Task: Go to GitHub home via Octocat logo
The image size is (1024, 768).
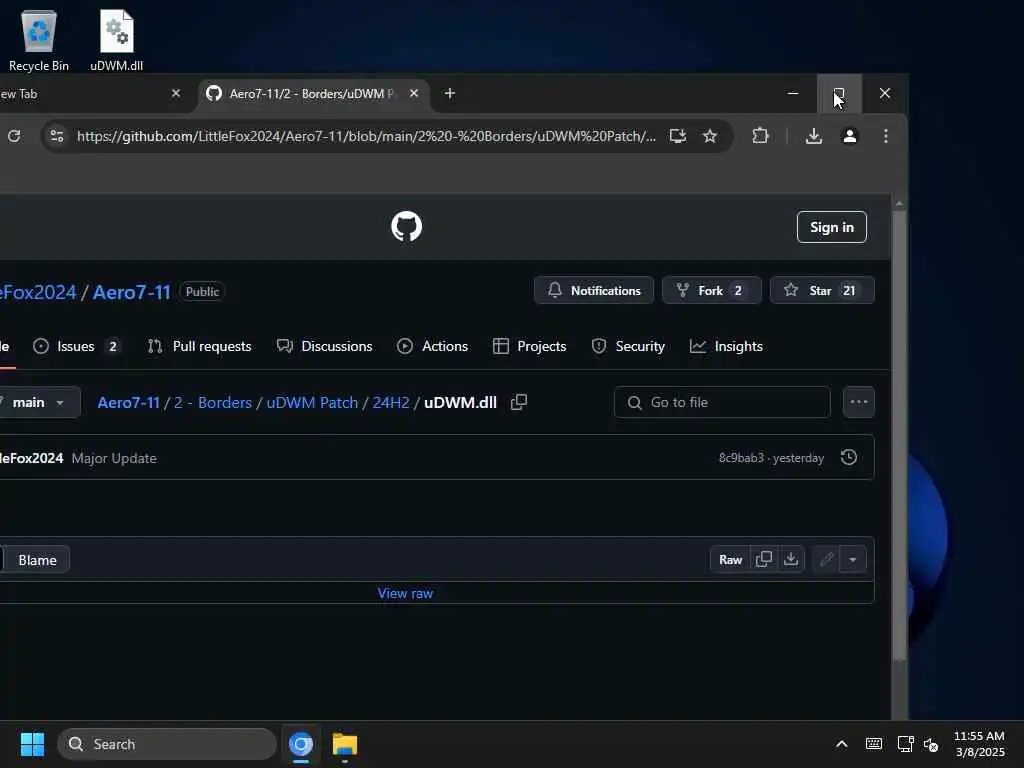Action: point(406,227)
